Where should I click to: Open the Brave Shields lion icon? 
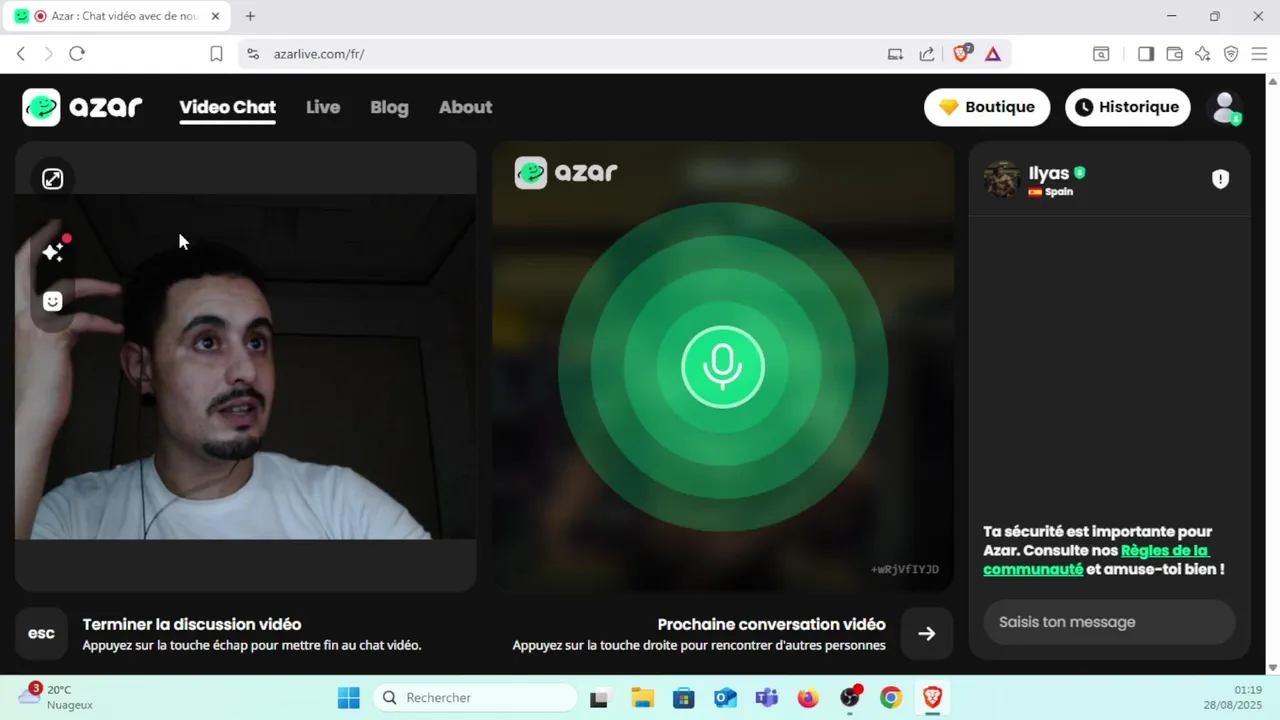pyautogui.click(x=962, y=54)
